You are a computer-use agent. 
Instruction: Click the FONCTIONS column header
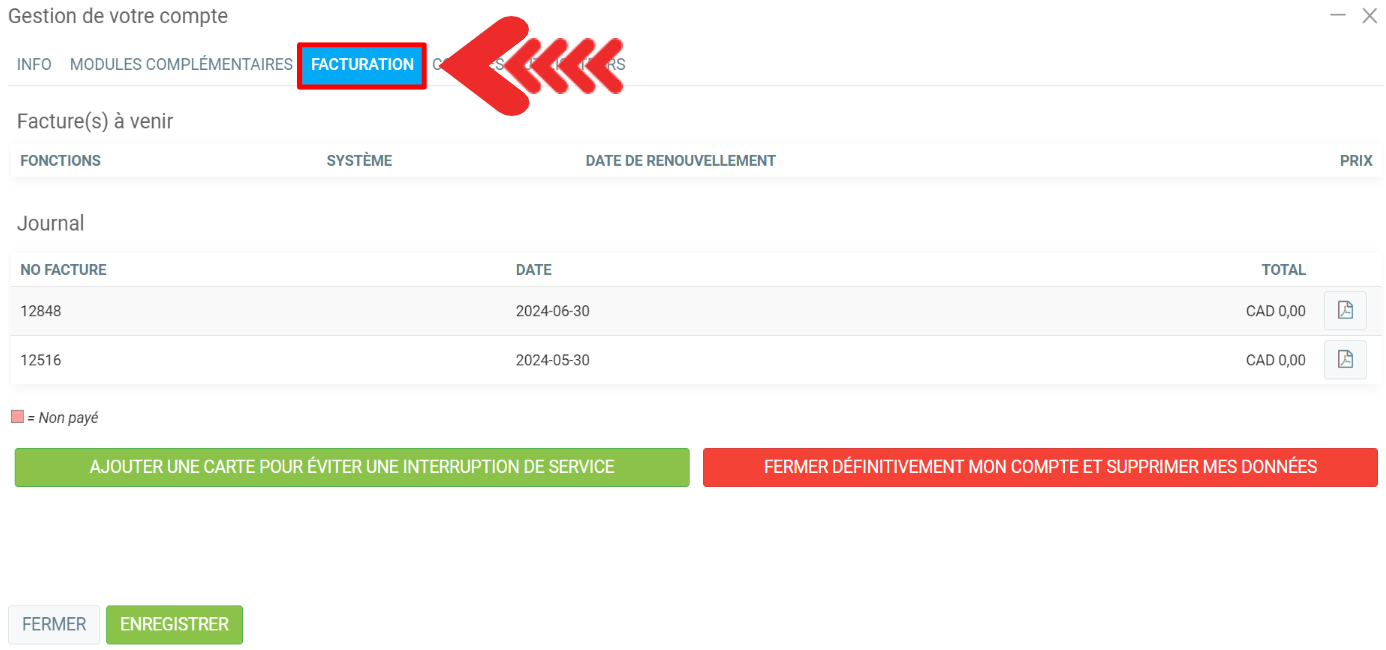pyautogui.click(x=60, y=161)
